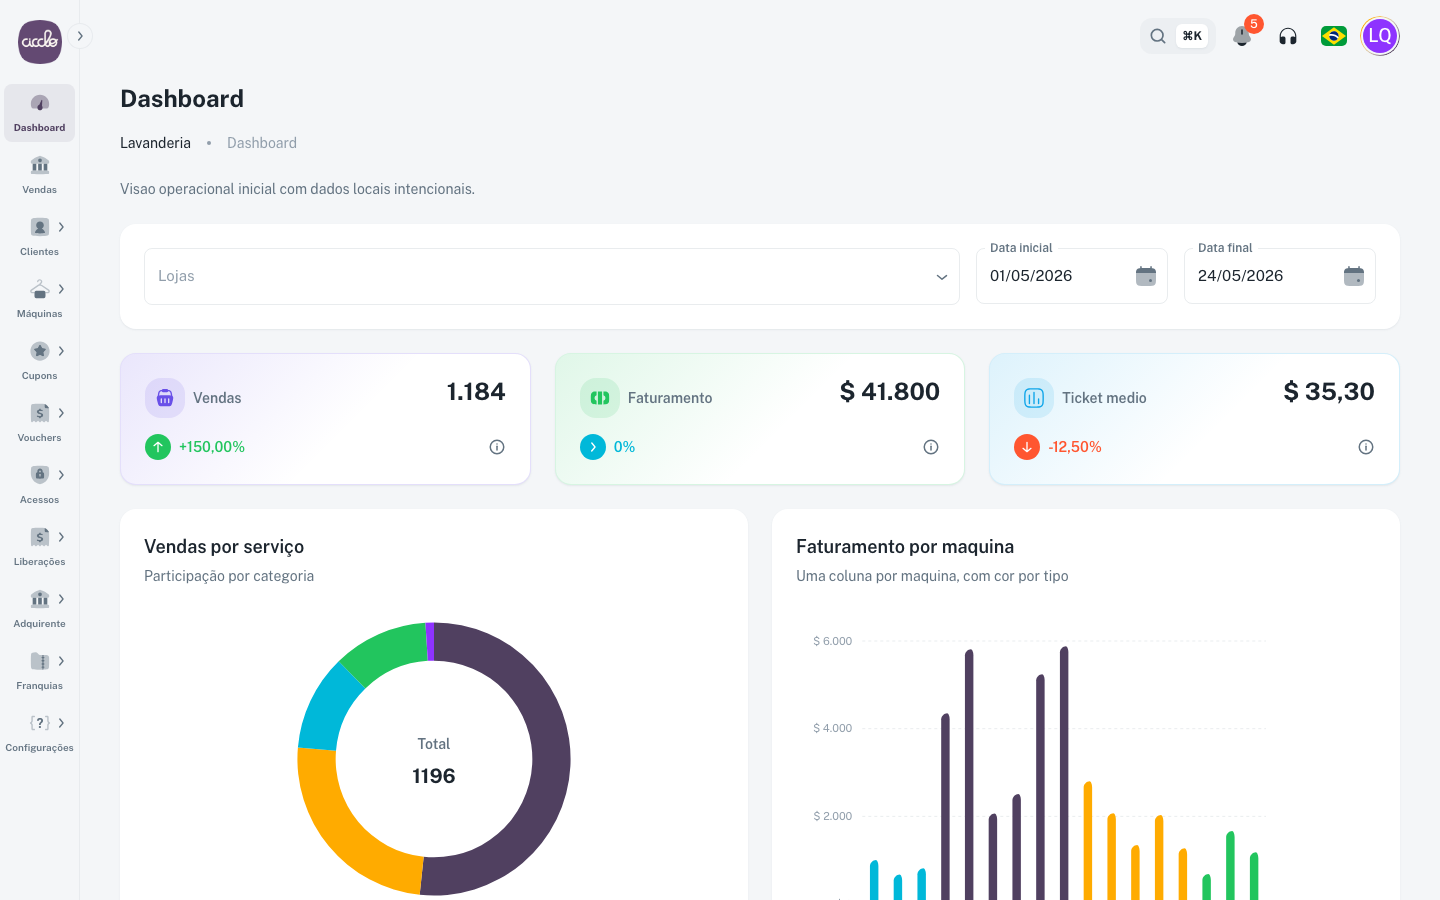The image size is (1440, 900).
Task: Open the headphones support icon
Action: pos(1288,36)
